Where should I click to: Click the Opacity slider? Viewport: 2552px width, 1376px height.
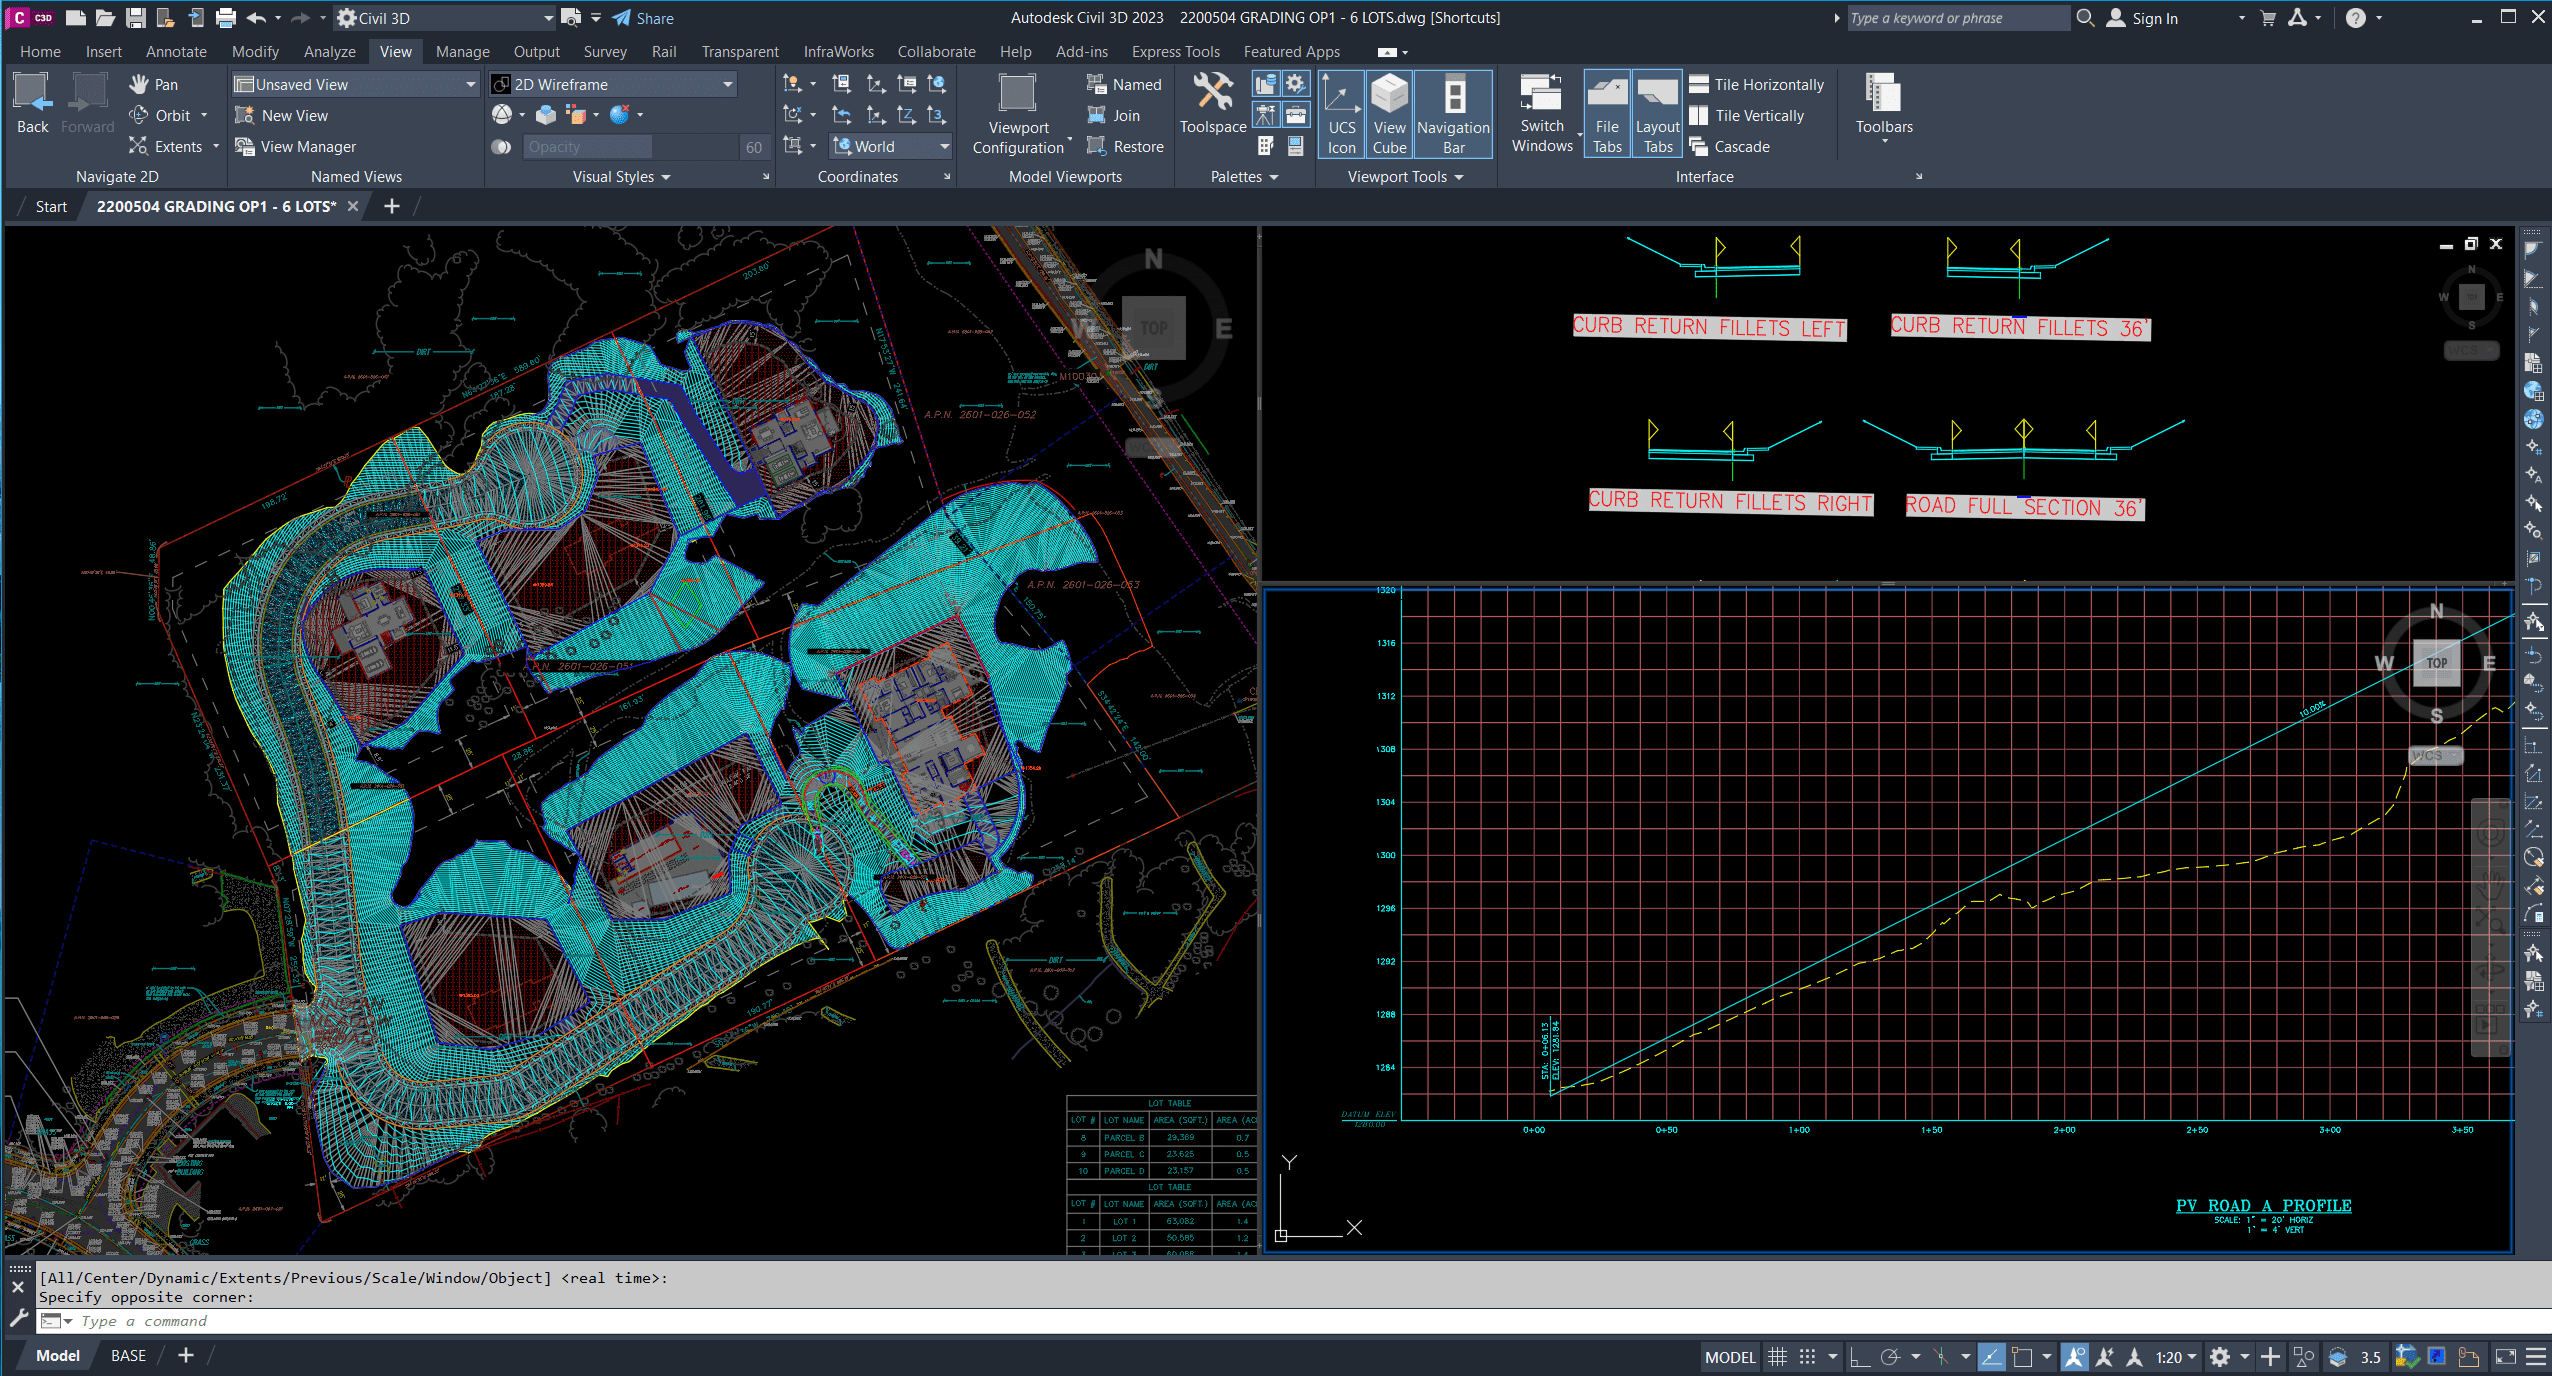tap(587, 147)
